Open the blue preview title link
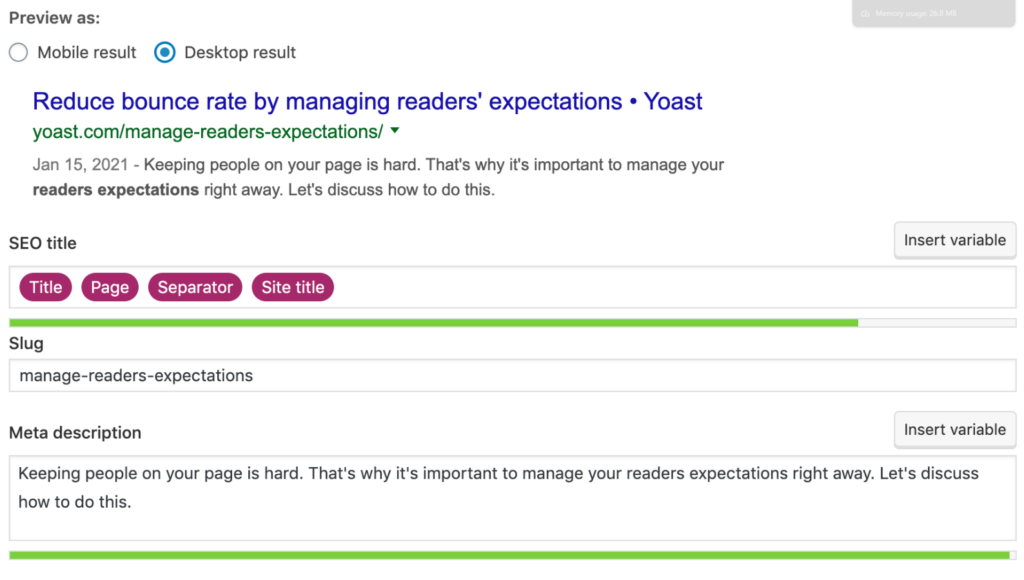The height and width of the screenshot is (580, 1024). [x=367, y=101]
